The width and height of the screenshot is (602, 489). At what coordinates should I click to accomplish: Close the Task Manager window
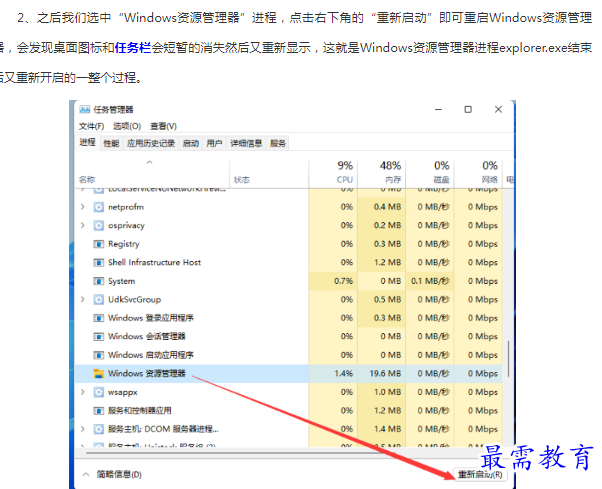click(x=498, y=110)
